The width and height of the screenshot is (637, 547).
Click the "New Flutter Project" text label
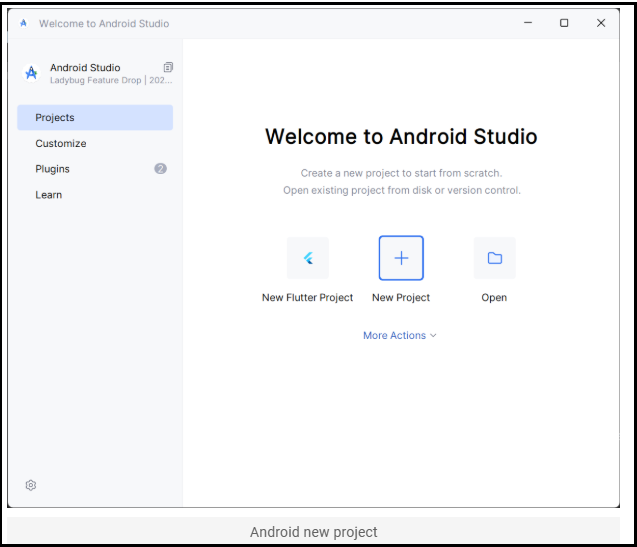[x=307, y=298]
